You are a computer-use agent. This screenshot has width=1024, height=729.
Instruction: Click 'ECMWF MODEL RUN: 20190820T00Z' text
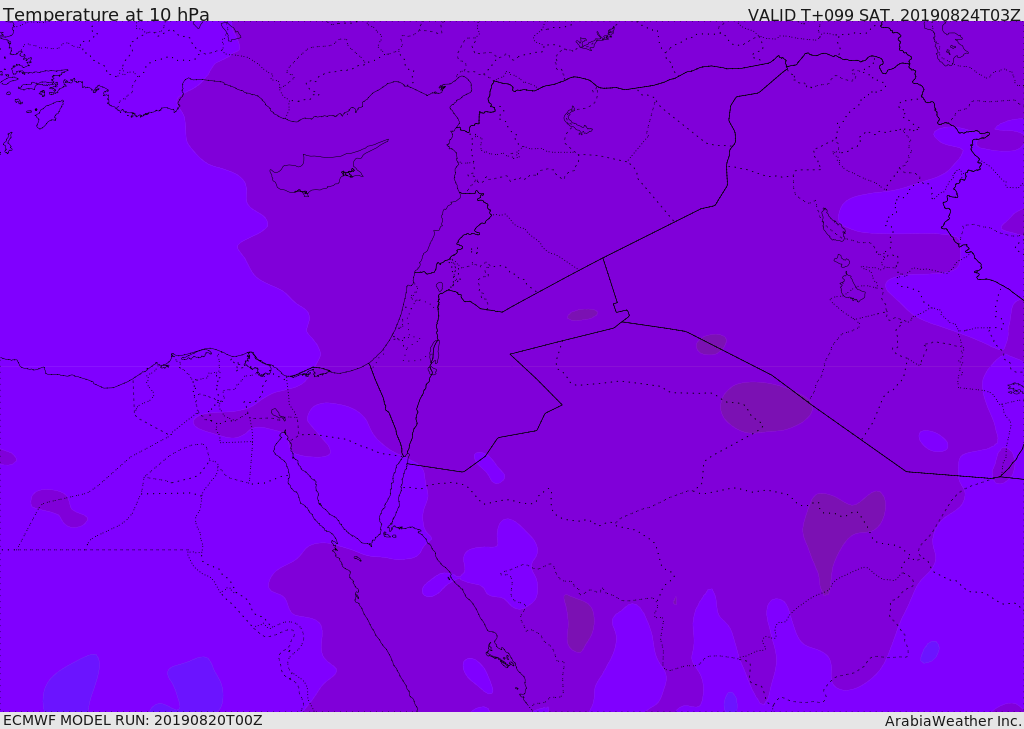133,720
